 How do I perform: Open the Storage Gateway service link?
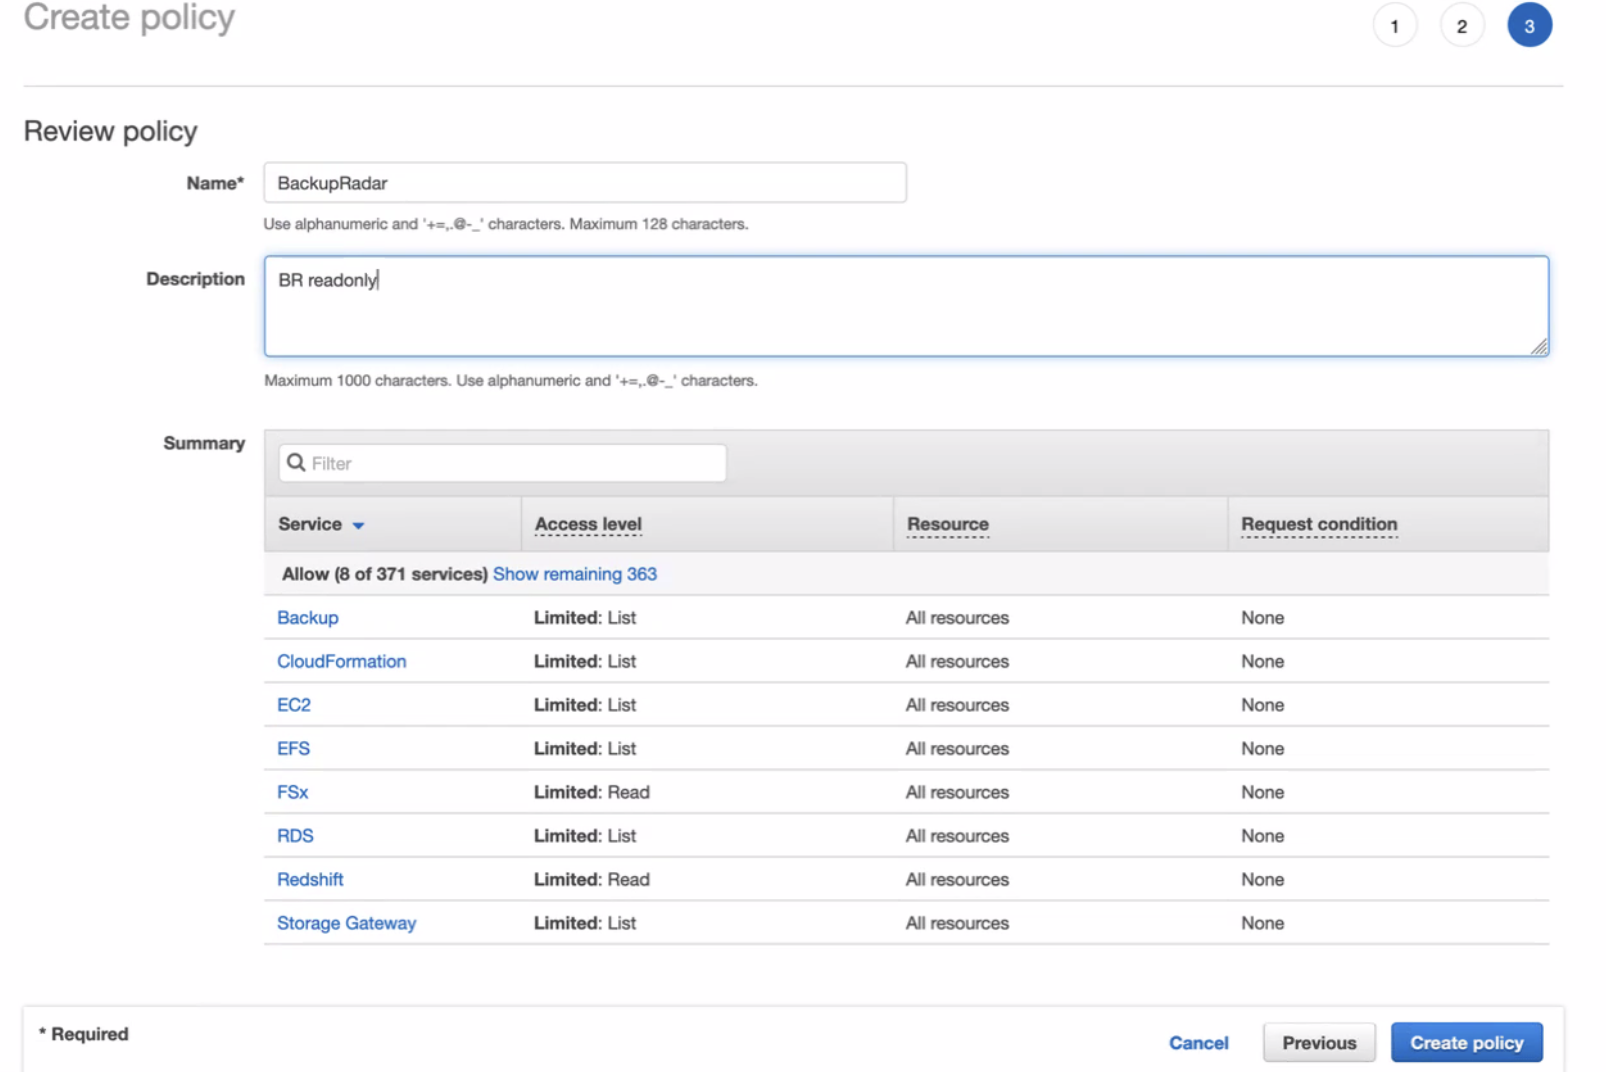pos(347,923)
